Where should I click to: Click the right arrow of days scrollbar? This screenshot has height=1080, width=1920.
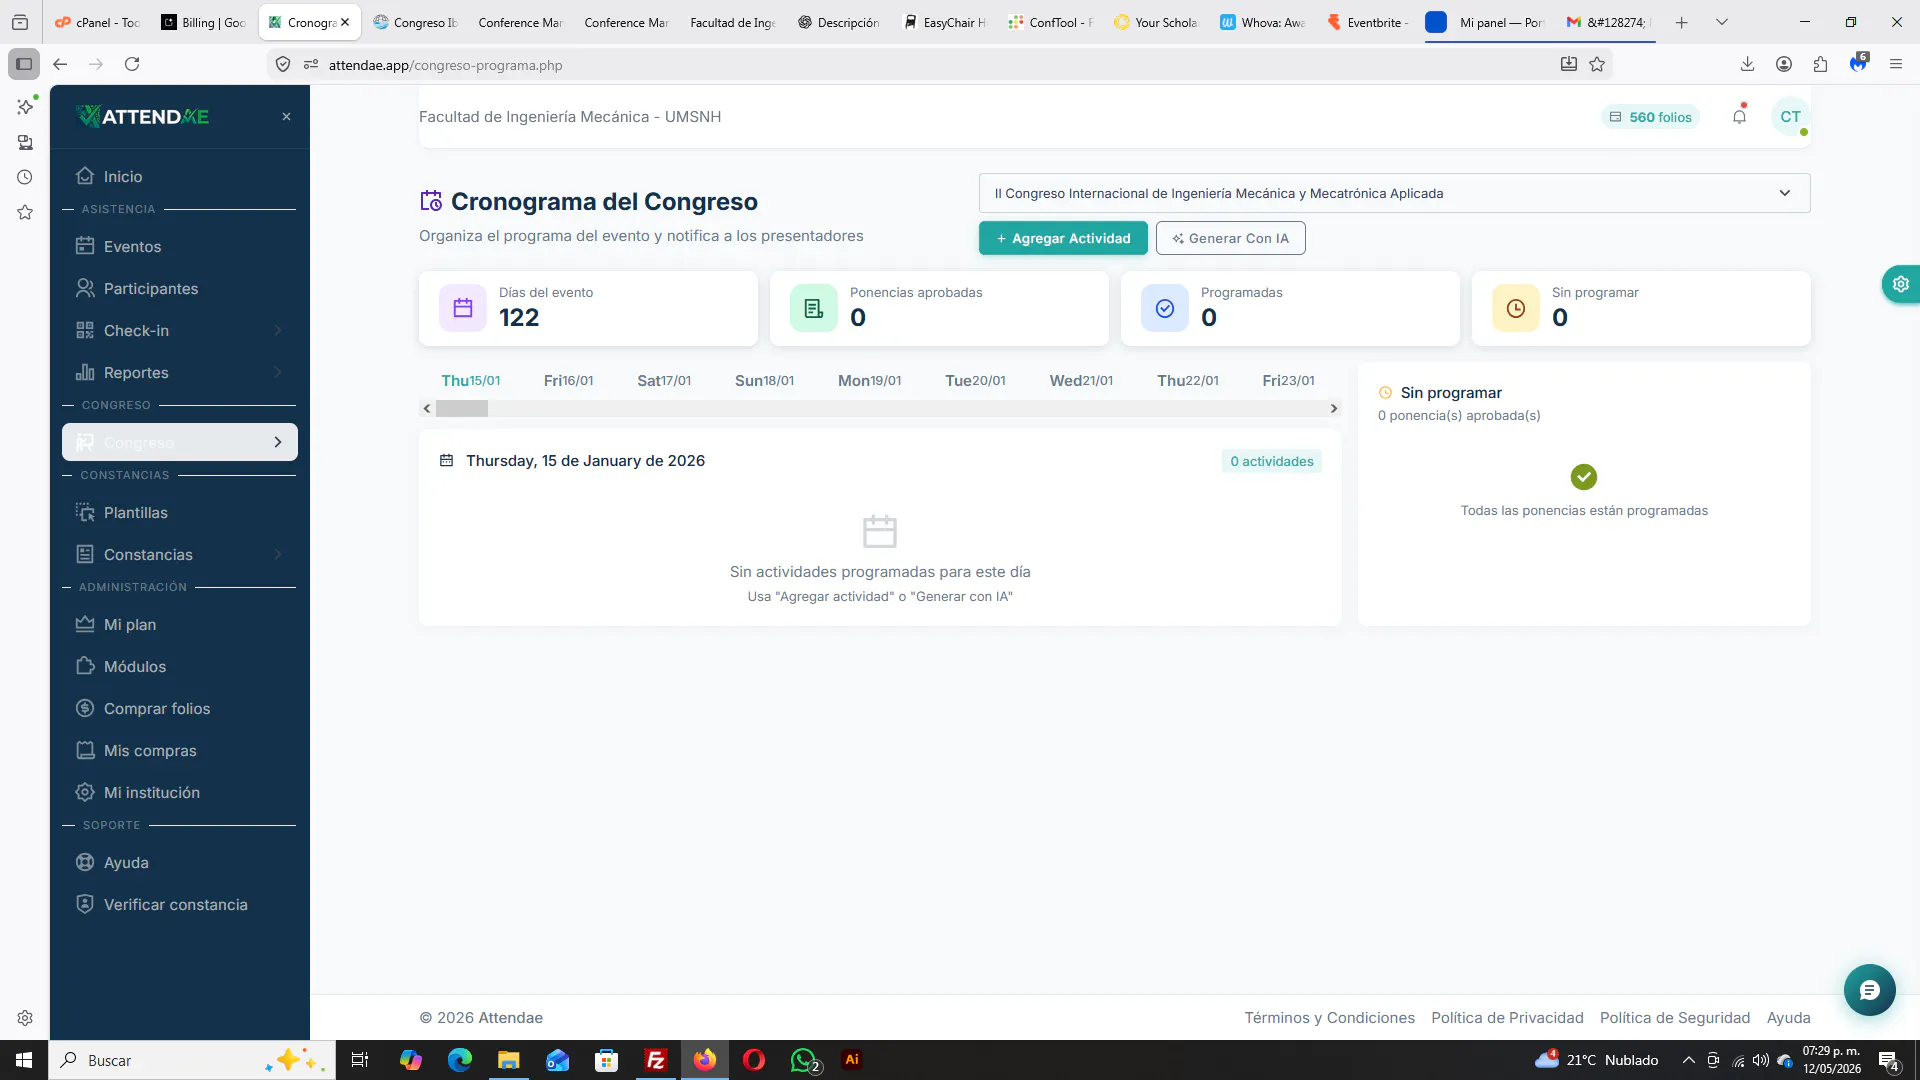click(1333, 408)
